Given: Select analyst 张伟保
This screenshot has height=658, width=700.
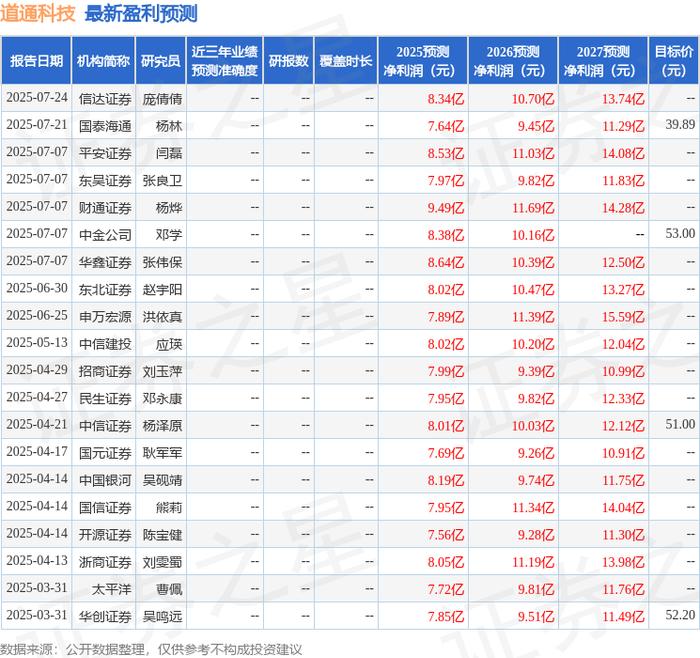Looking at the screenshot, I should pyautogui.click(x=162, y=262).
